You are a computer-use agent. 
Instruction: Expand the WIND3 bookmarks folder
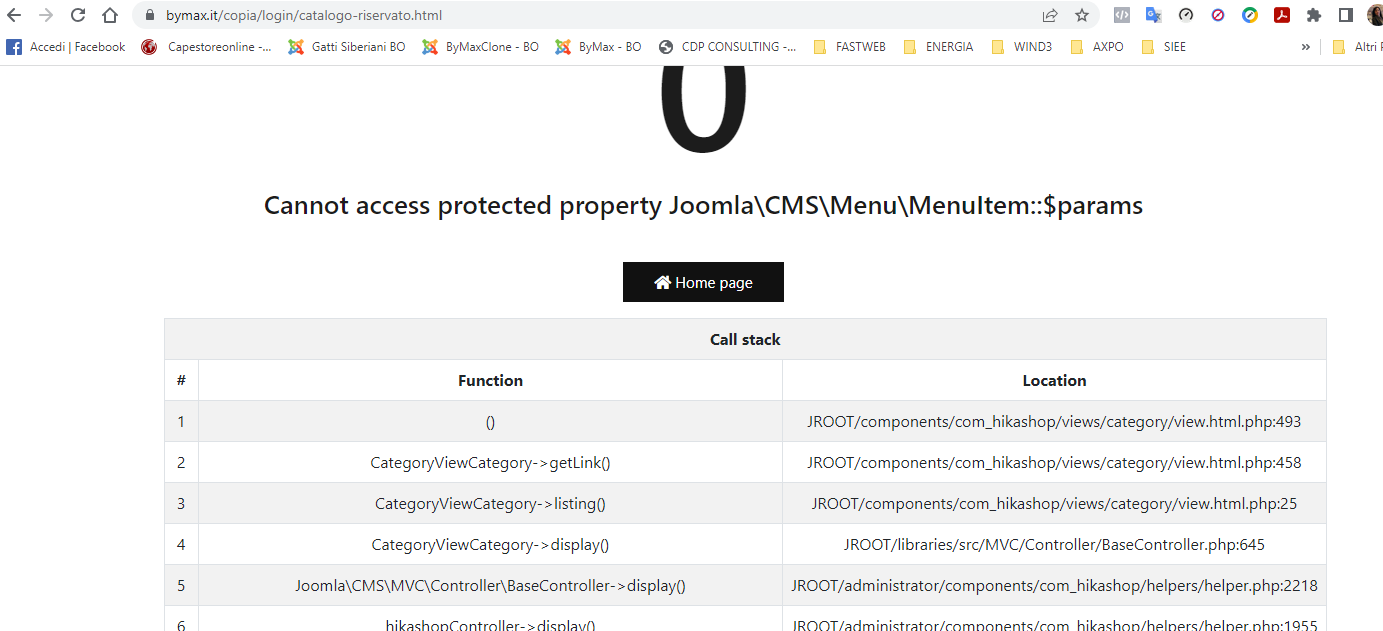point(1022,47)
